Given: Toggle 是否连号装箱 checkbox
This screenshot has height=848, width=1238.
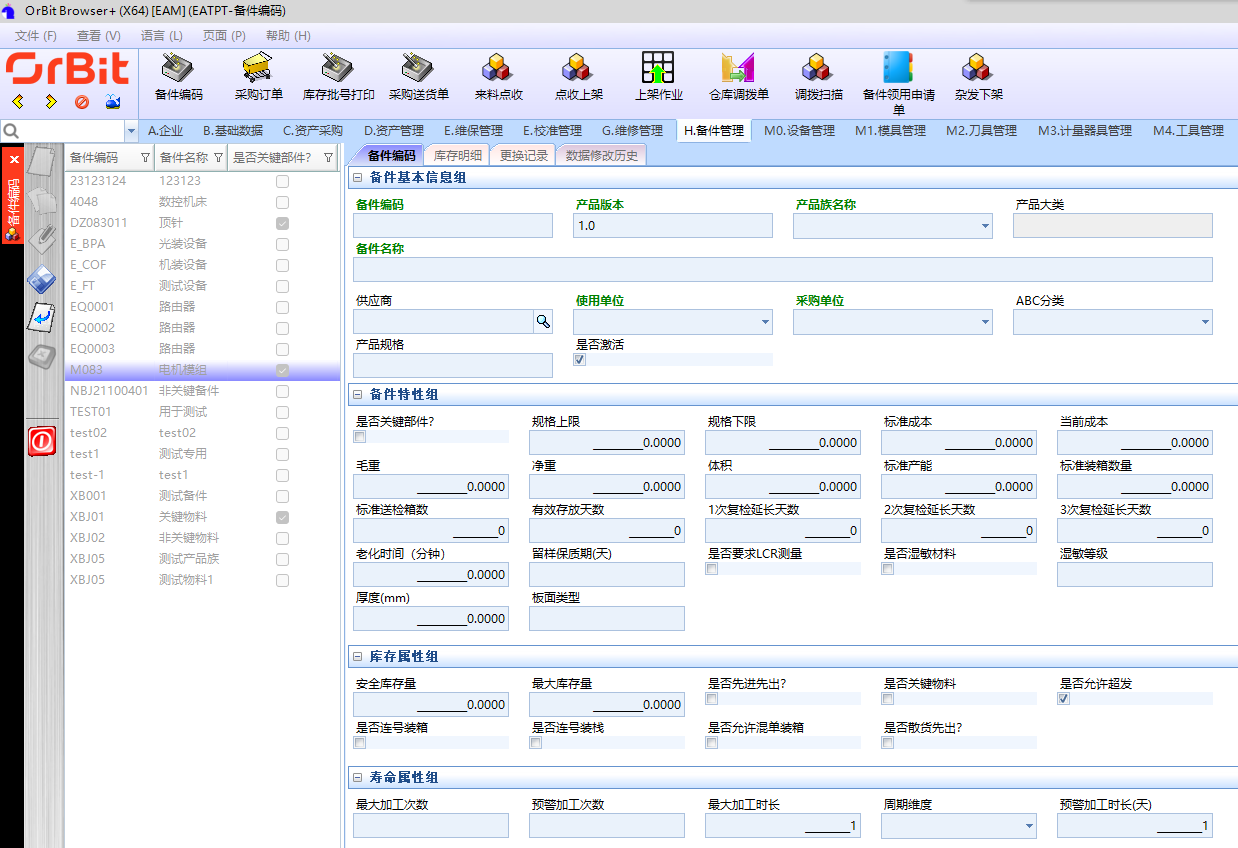Looking at the screenshot, I should pyautogui.click(x=360, y=743).
